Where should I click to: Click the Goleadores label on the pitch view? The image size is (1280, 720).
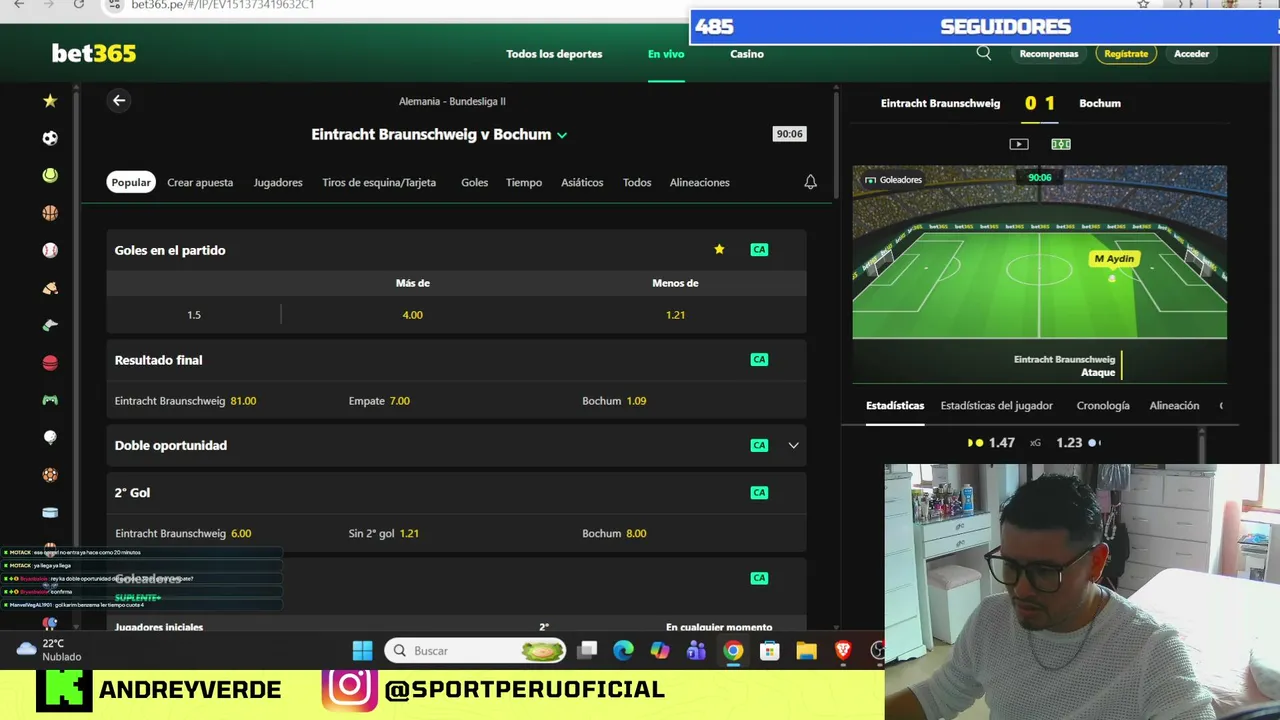point(893,180)
